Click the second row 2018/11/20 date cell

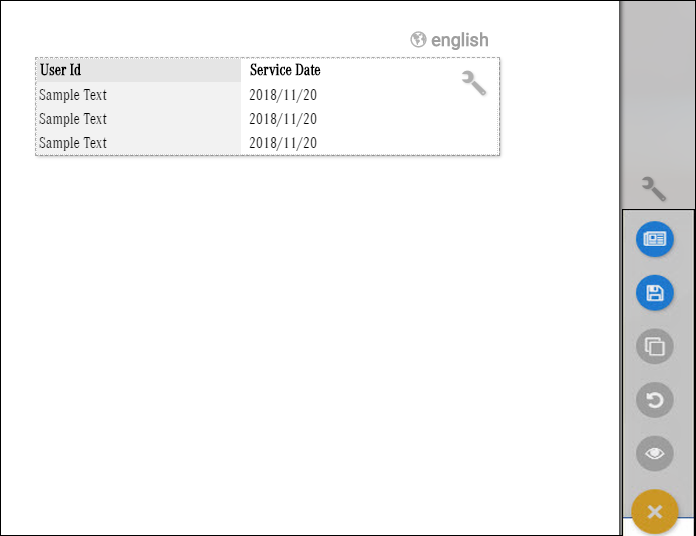283,119
